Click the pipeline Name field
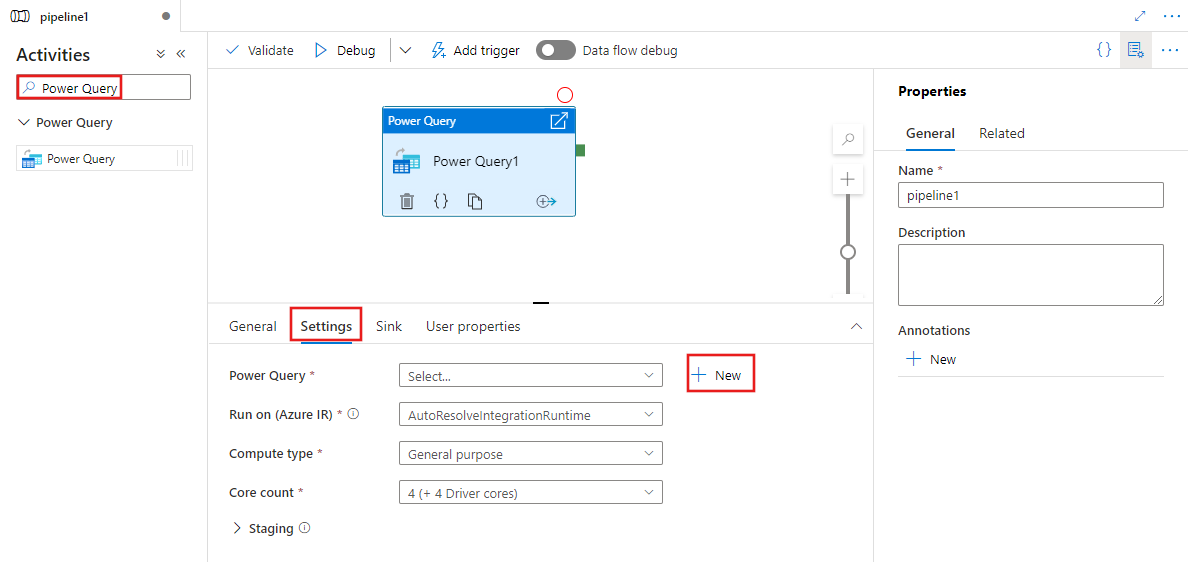The width and height of the screenshot is (1188, 562). tap(1030, 195)
